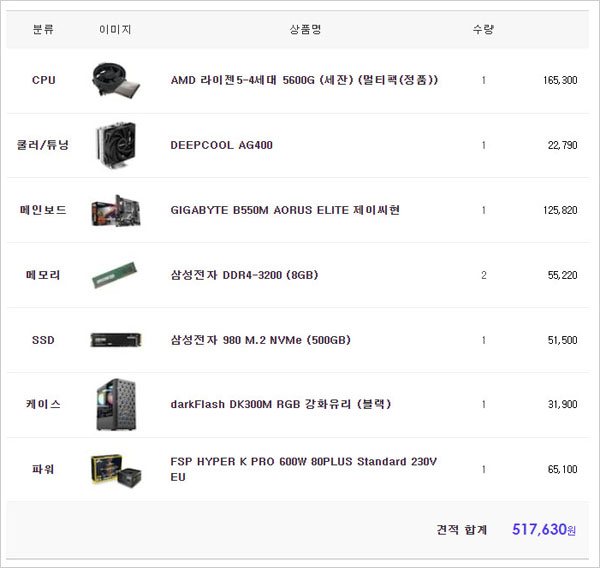Image resolution: width=600 pixels, height=568 pixels.
Task: Select the 파워 category label
Action: [x=43, y=469]
